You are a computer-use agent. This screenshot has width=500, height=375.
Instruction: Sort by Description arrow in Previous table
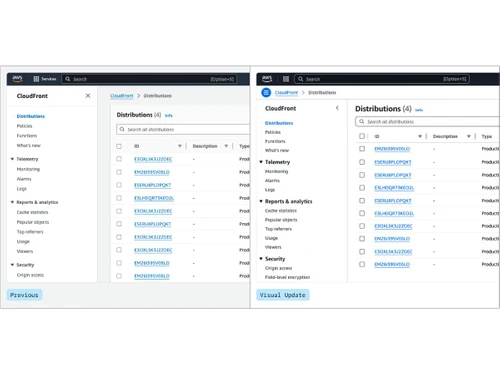(x=226, y=146)
